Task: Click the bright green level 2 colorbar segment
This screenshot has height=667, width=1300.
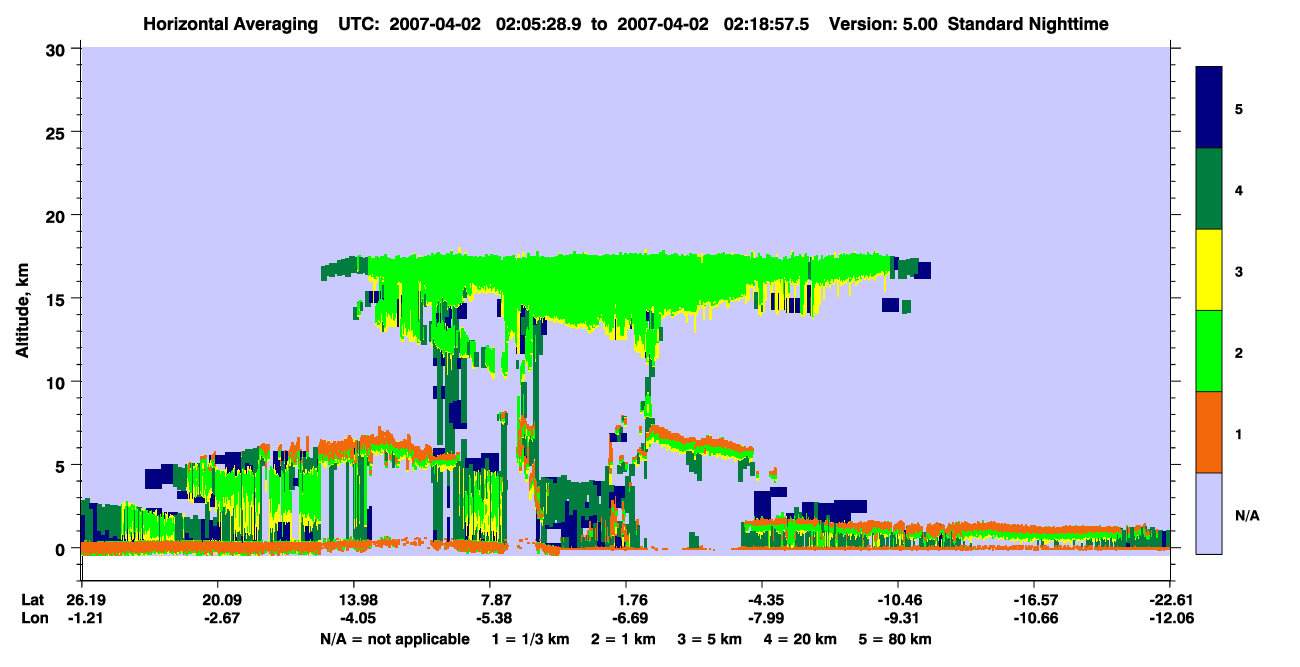Action: point(1209,351)
